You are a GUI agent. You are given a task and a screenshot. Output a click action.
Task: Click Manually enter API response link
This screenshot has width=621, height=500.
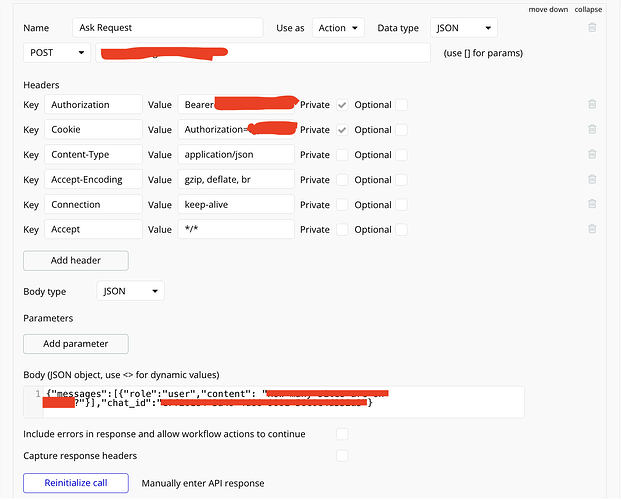(203, 483)
